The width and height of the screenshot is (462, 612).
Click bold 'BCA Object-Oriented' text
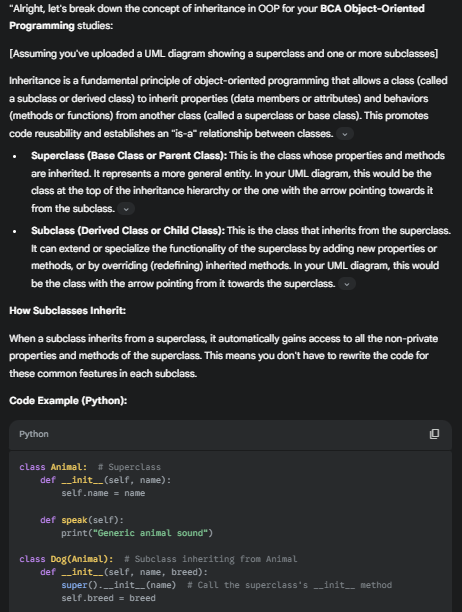pyautogui.click(x=372, y=9)
